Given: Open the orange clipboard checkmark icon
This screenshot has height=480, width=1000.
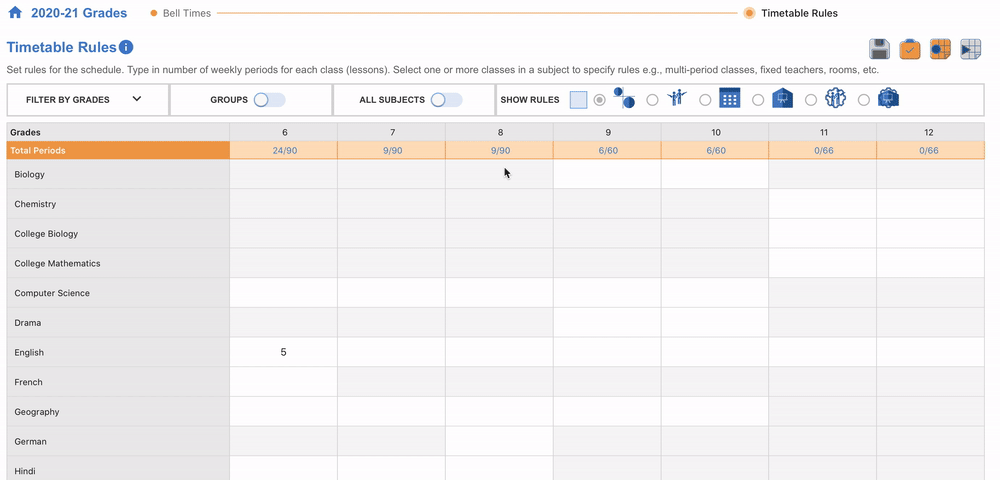Looking at the screenshot, I should click(x=910, y=49).
